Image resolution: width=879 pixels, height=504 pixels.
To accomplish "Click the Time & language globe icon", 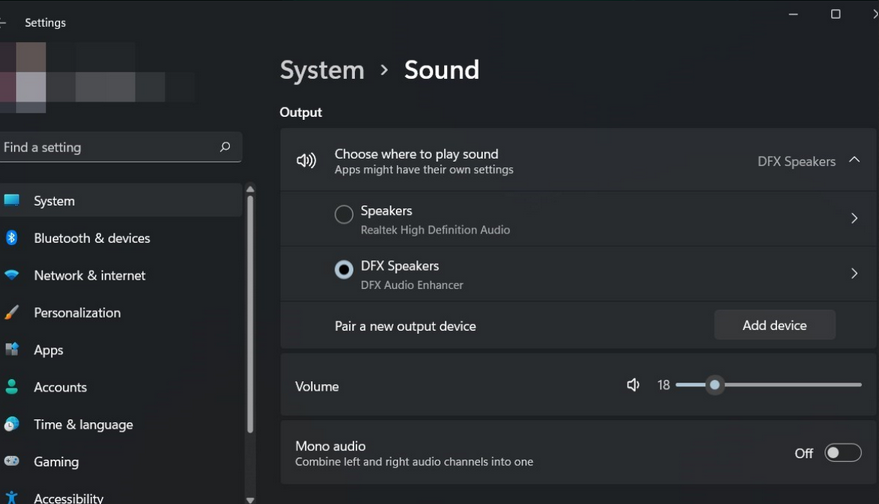I will 11,424.
